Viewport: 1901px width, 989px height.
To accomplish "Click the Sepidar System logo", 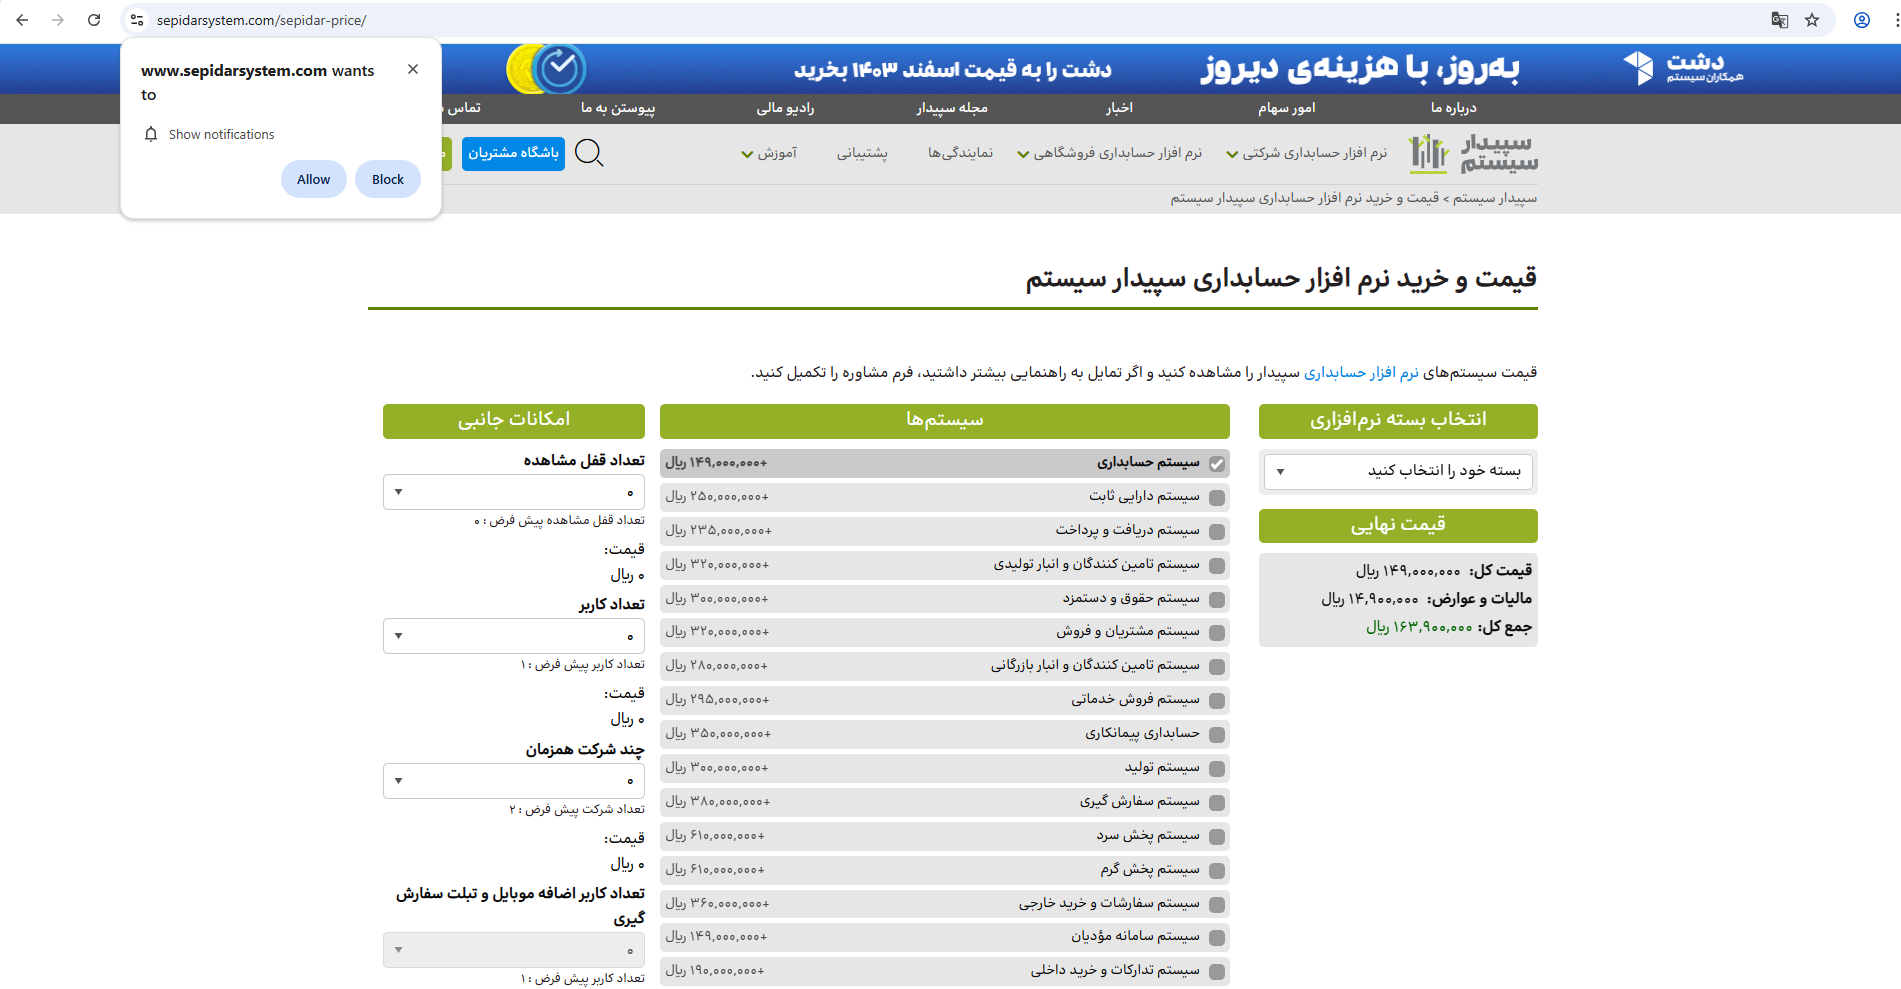I will pos(1473,153).
